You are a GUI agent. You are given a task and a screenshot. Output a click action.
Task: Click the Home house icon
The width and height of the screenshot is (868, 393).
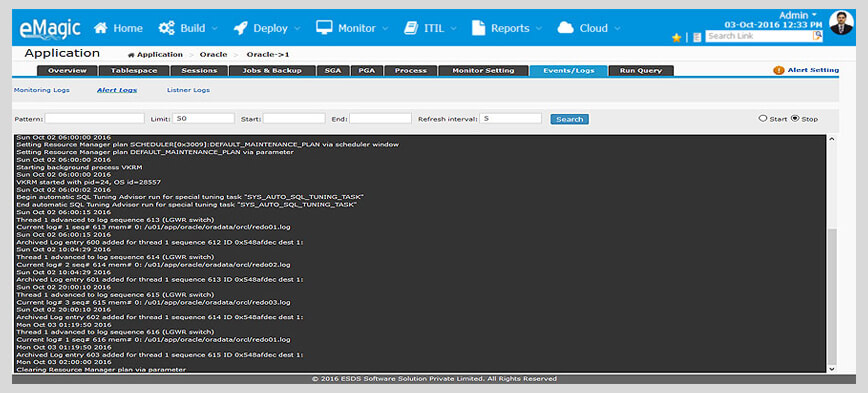(x=100, y=28)
